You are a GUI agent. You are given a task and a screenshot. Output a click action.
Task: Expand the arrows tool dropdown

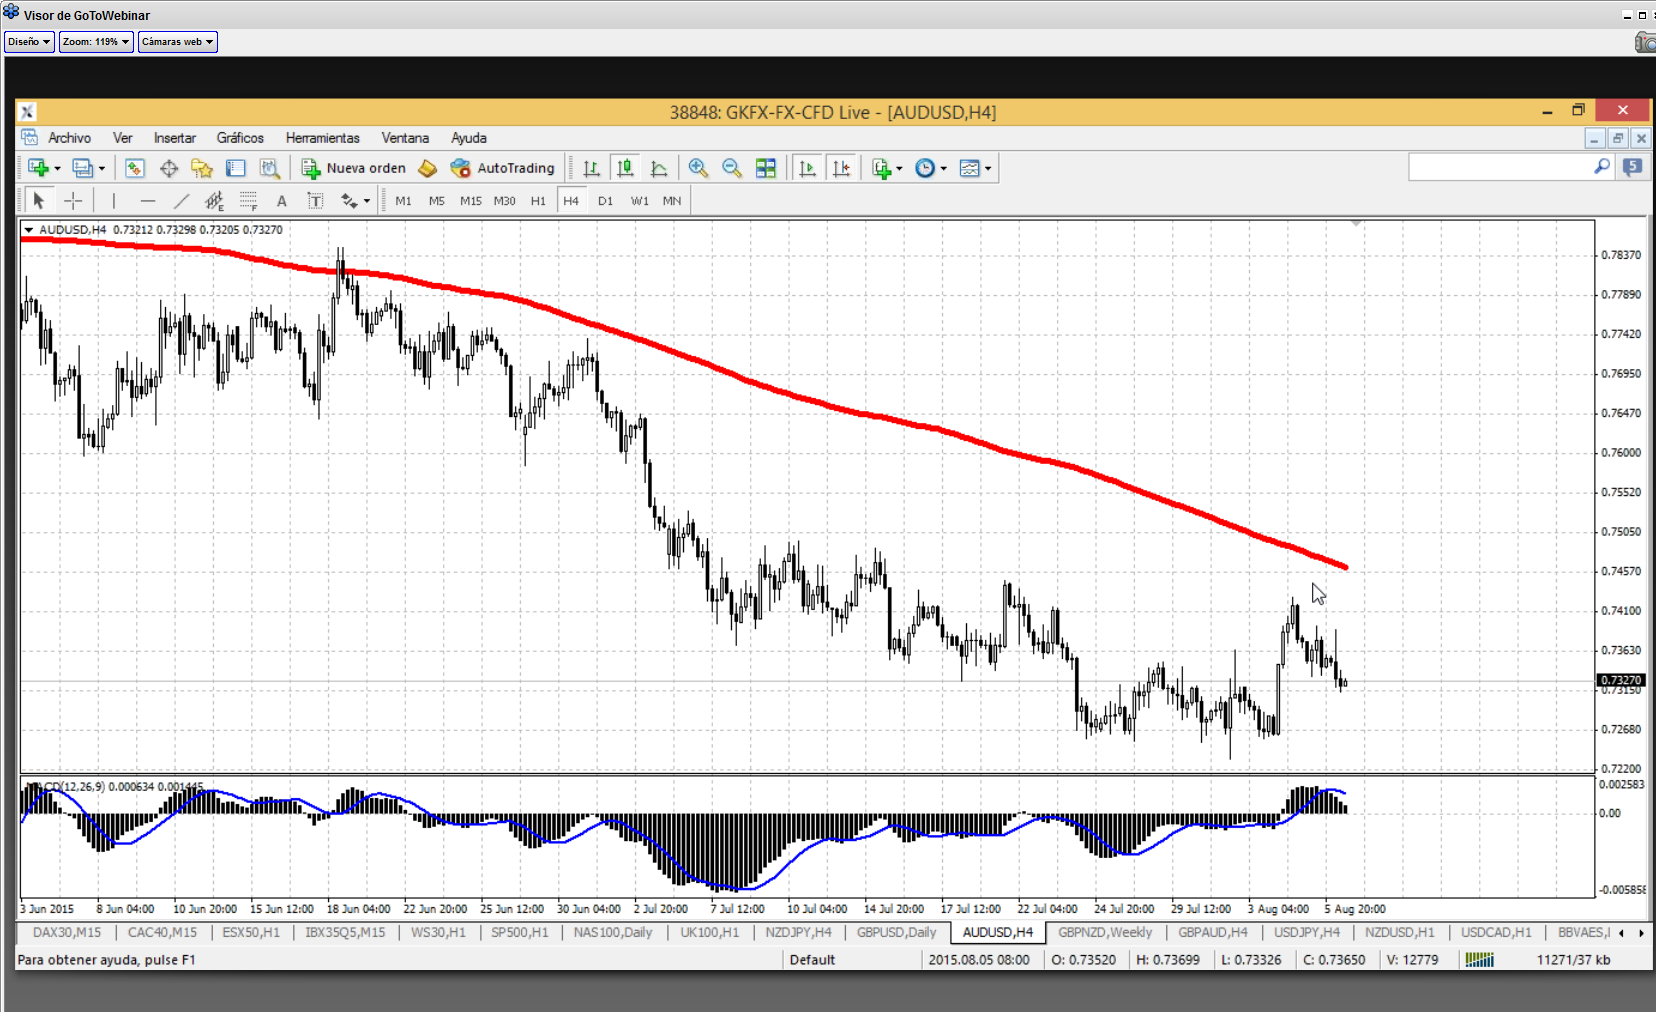pos(367,201)
